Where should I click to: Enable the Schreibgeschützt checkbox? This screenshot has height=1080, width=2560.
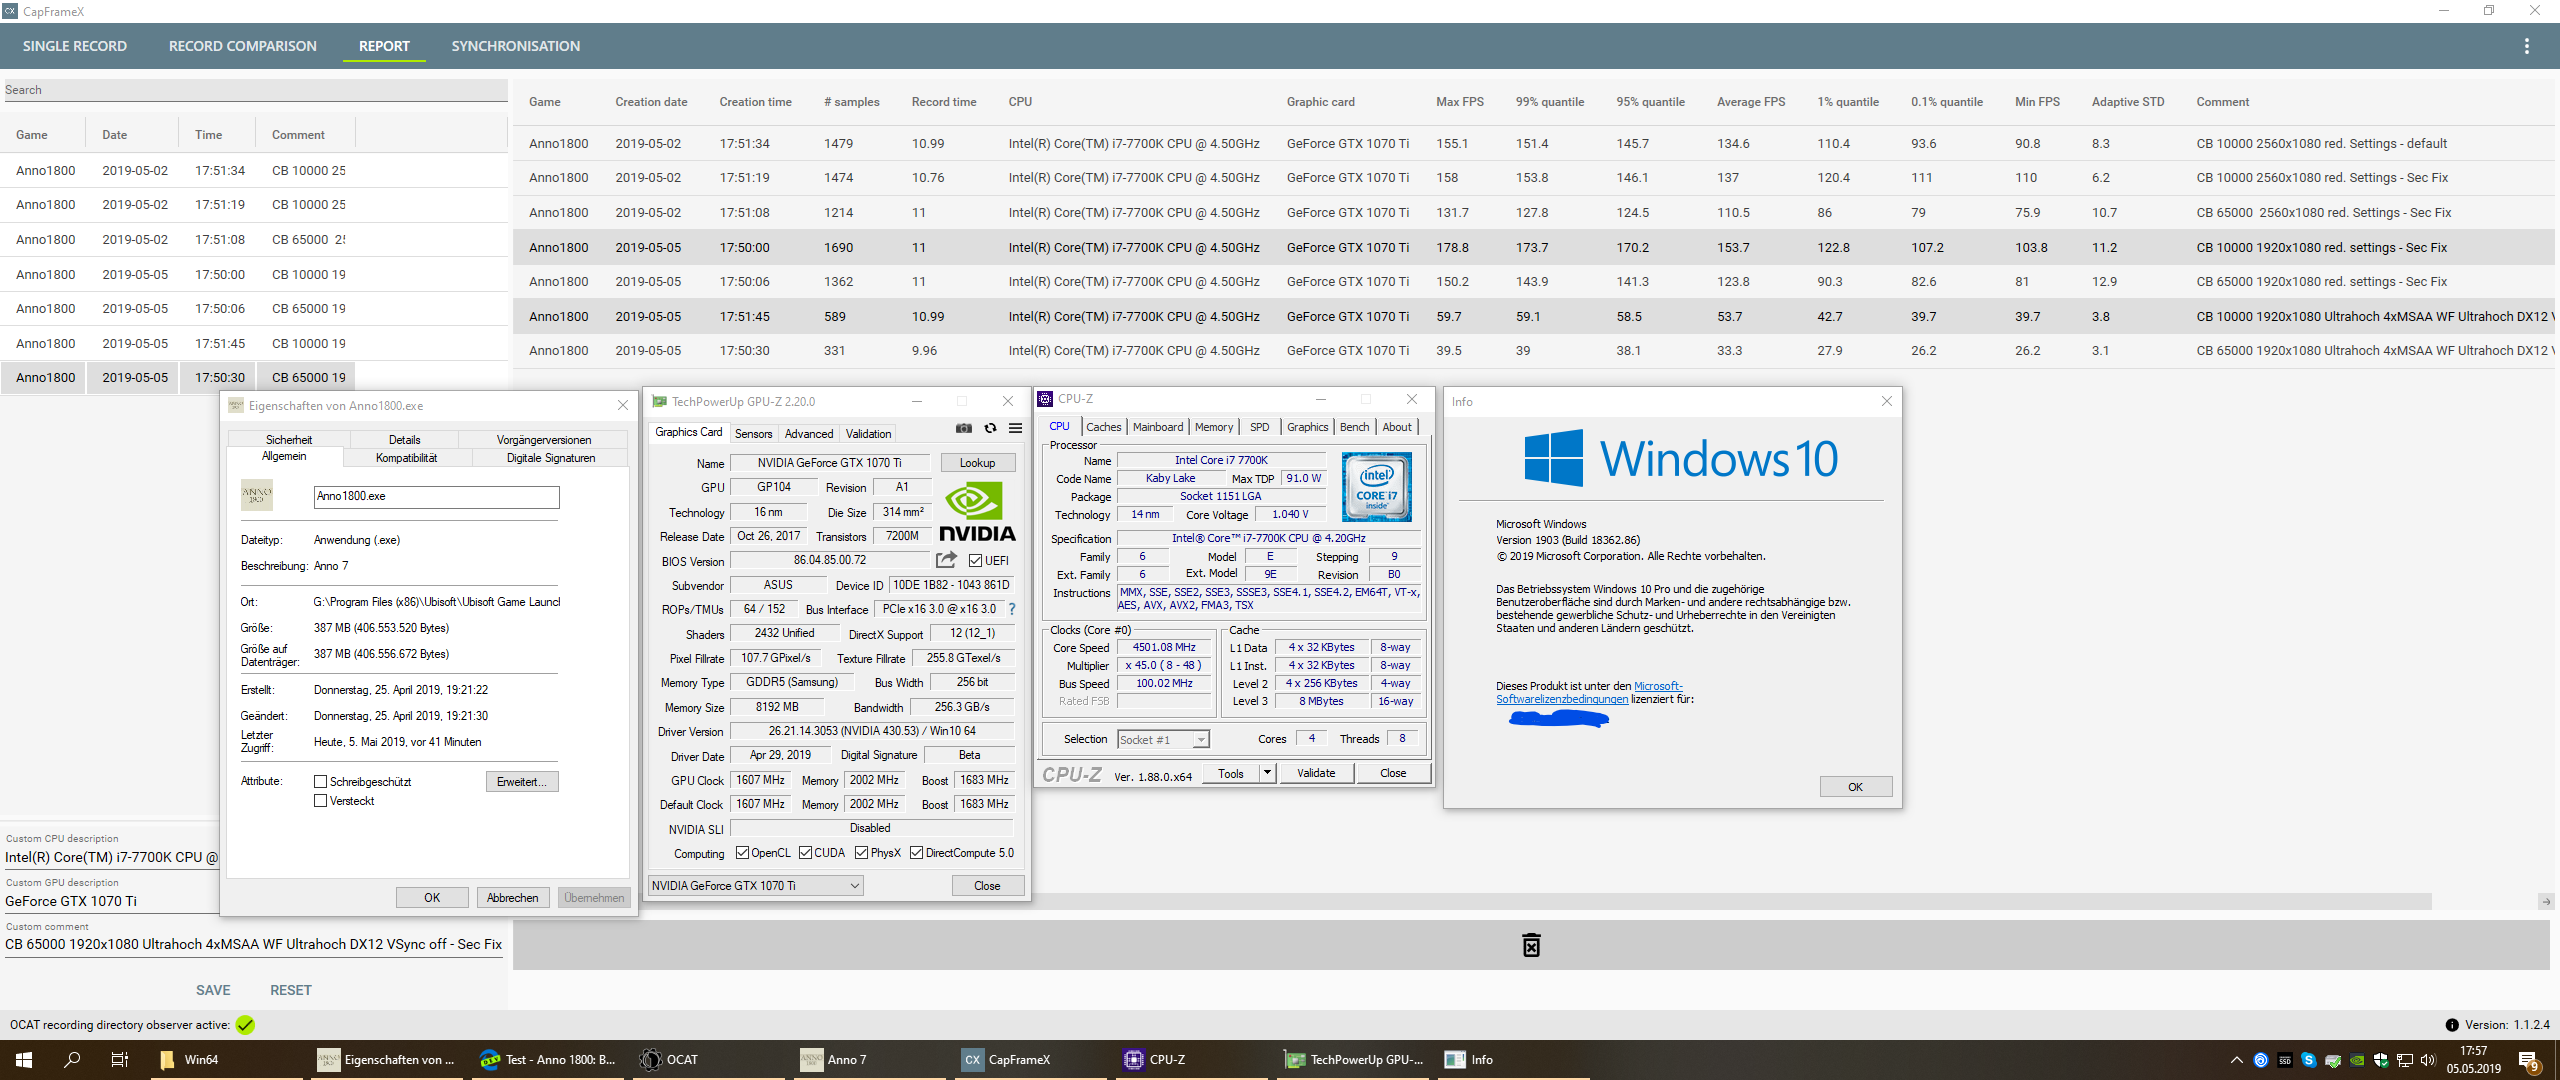point(321,782)
